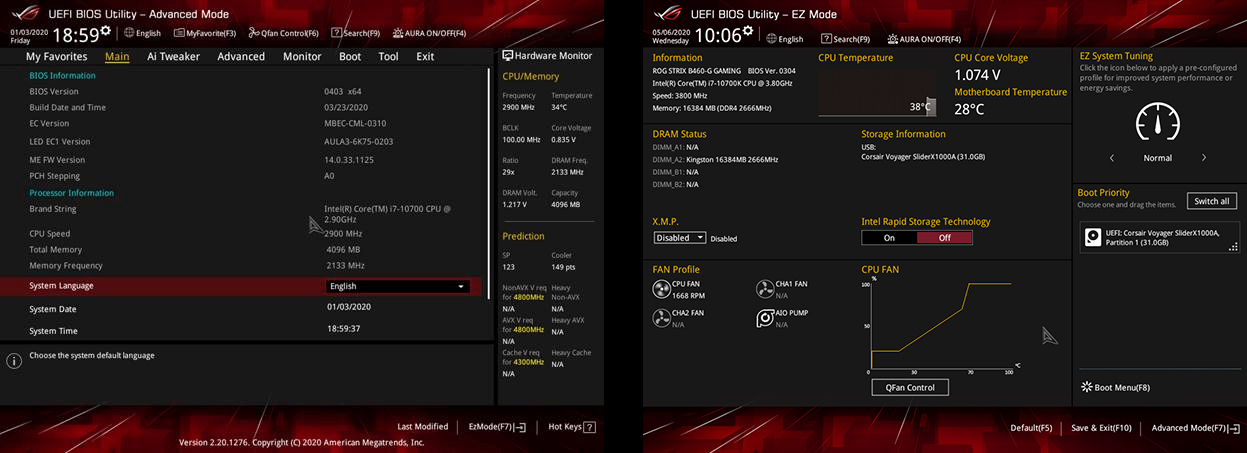Click the Hardware Monitor display icon
This screenshot has height=453, width=1247.
tap(507, 56)
